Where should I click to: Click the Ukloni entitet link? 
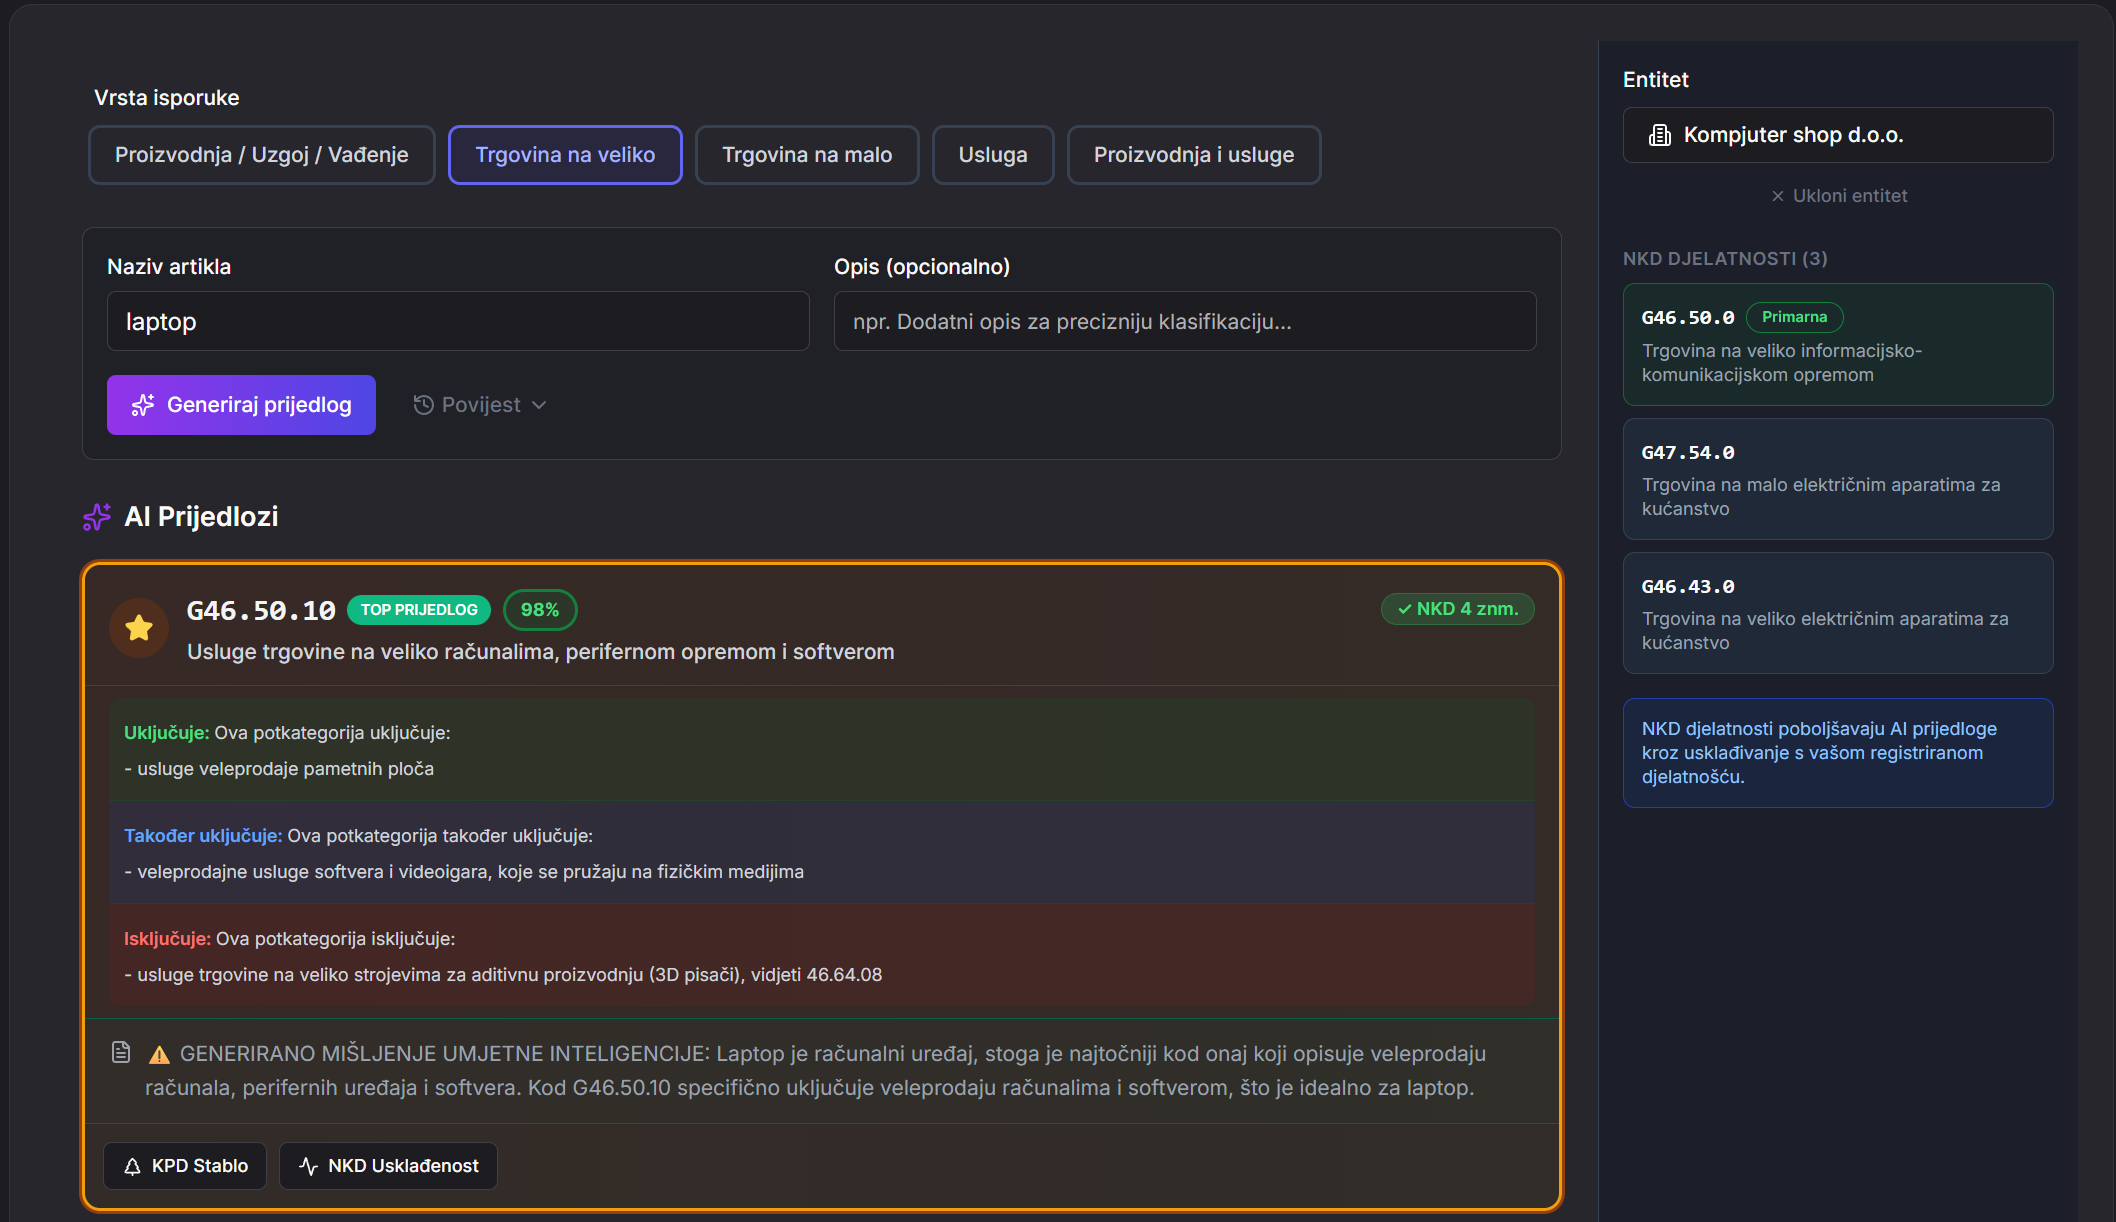tap(1848, 196)
